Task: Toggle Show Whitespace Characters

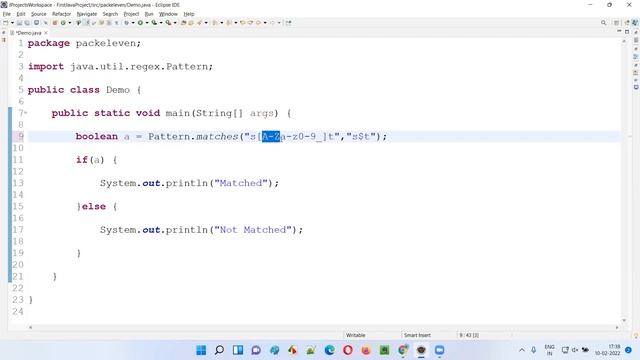Action: [116, 23]
